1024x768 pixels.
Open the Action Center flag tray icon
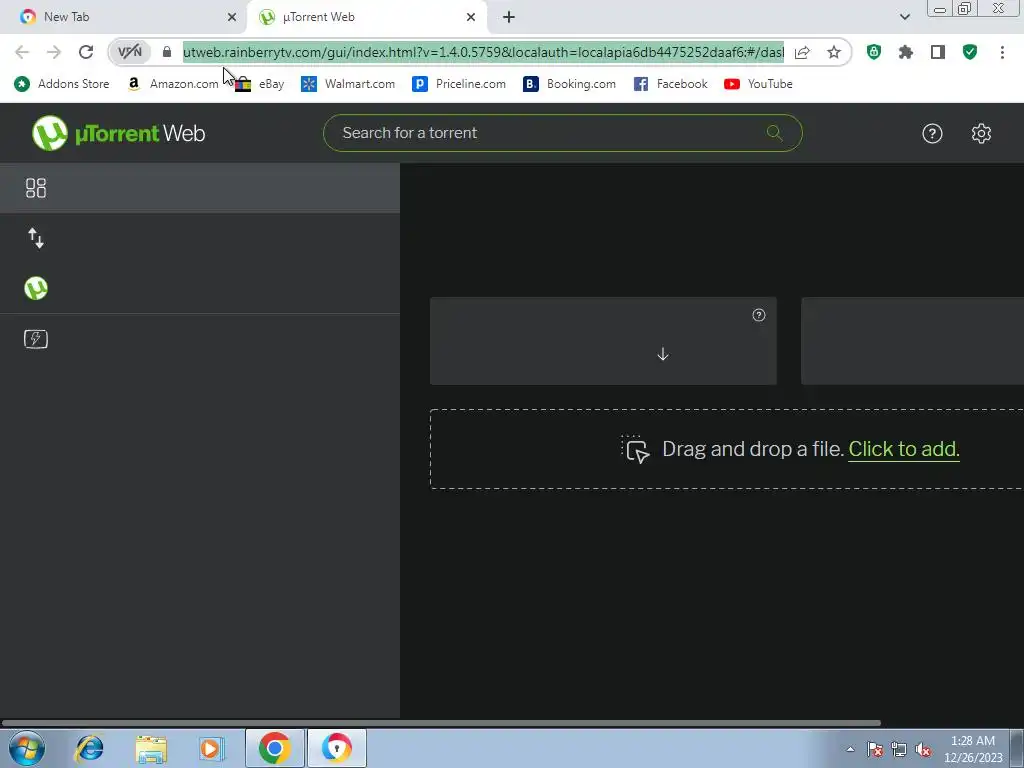click(x=875, y=750)
